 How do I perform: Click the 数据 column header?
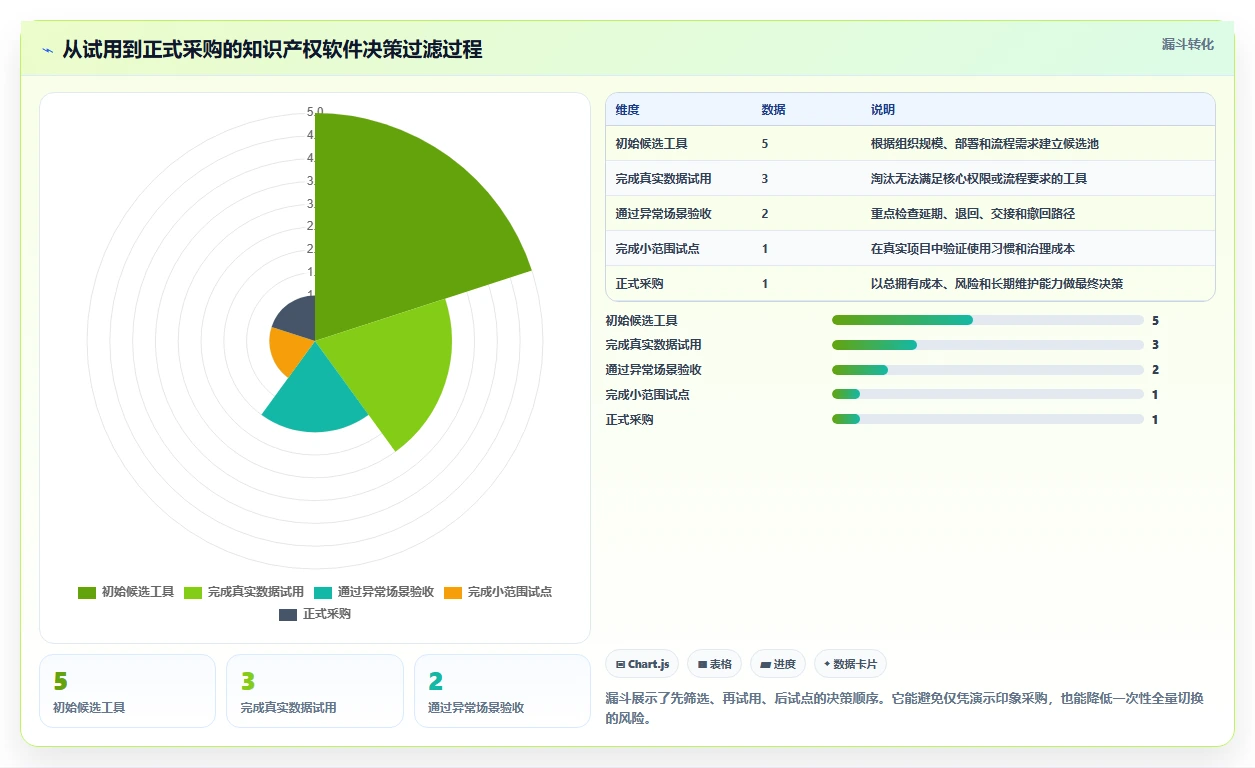(x=773, y=110)
